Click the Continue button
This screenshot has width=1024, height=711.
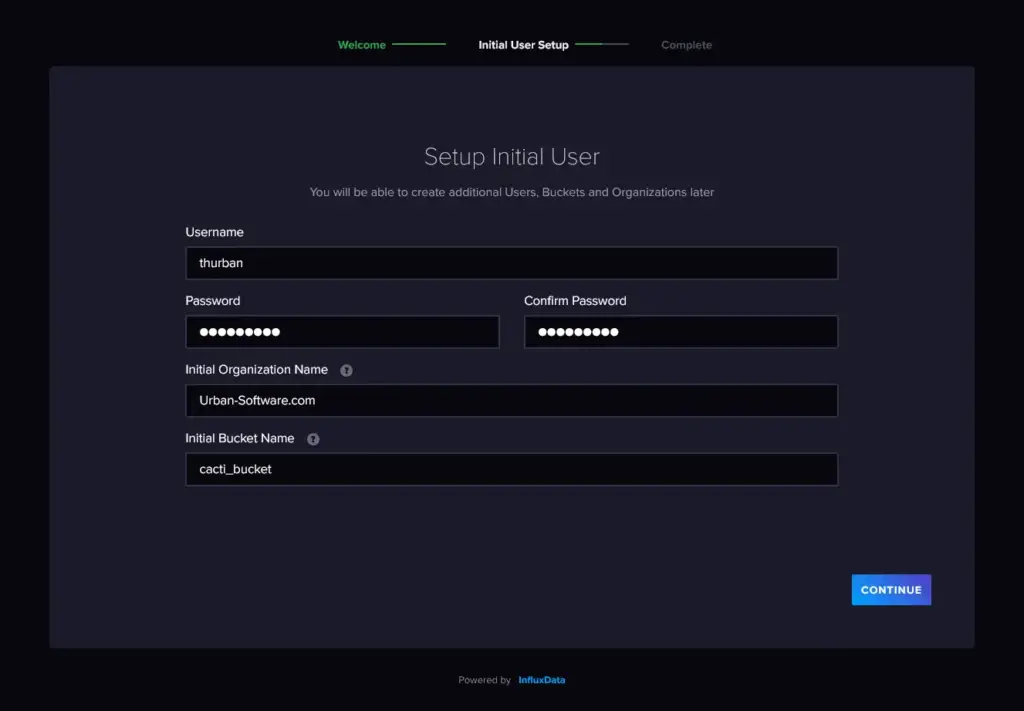tap(890, 590)
